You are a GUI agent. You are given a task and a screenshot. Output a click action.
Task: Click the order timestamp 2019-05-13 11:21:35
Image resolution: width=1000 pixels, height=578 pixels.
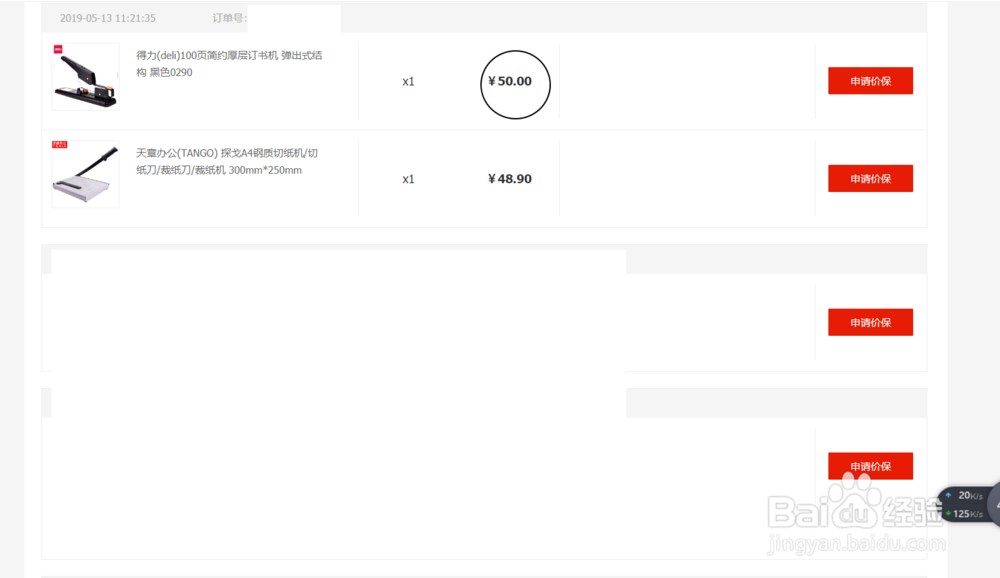(x=107, y=18)
